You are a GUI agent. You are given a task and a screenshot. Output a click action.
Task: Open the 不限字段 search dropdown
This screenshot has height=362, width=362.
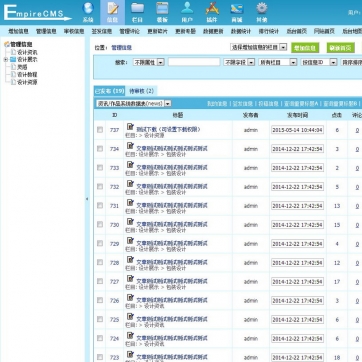pyautogui.click(x=239, y=62)
